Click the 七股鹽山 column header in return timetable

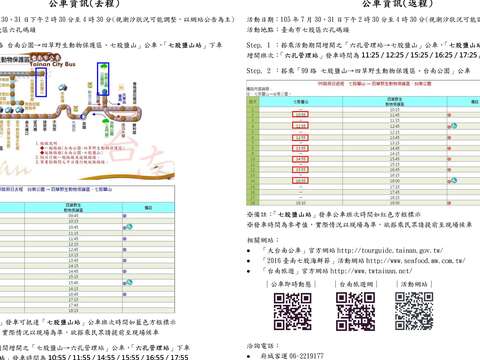pos(301,102)
